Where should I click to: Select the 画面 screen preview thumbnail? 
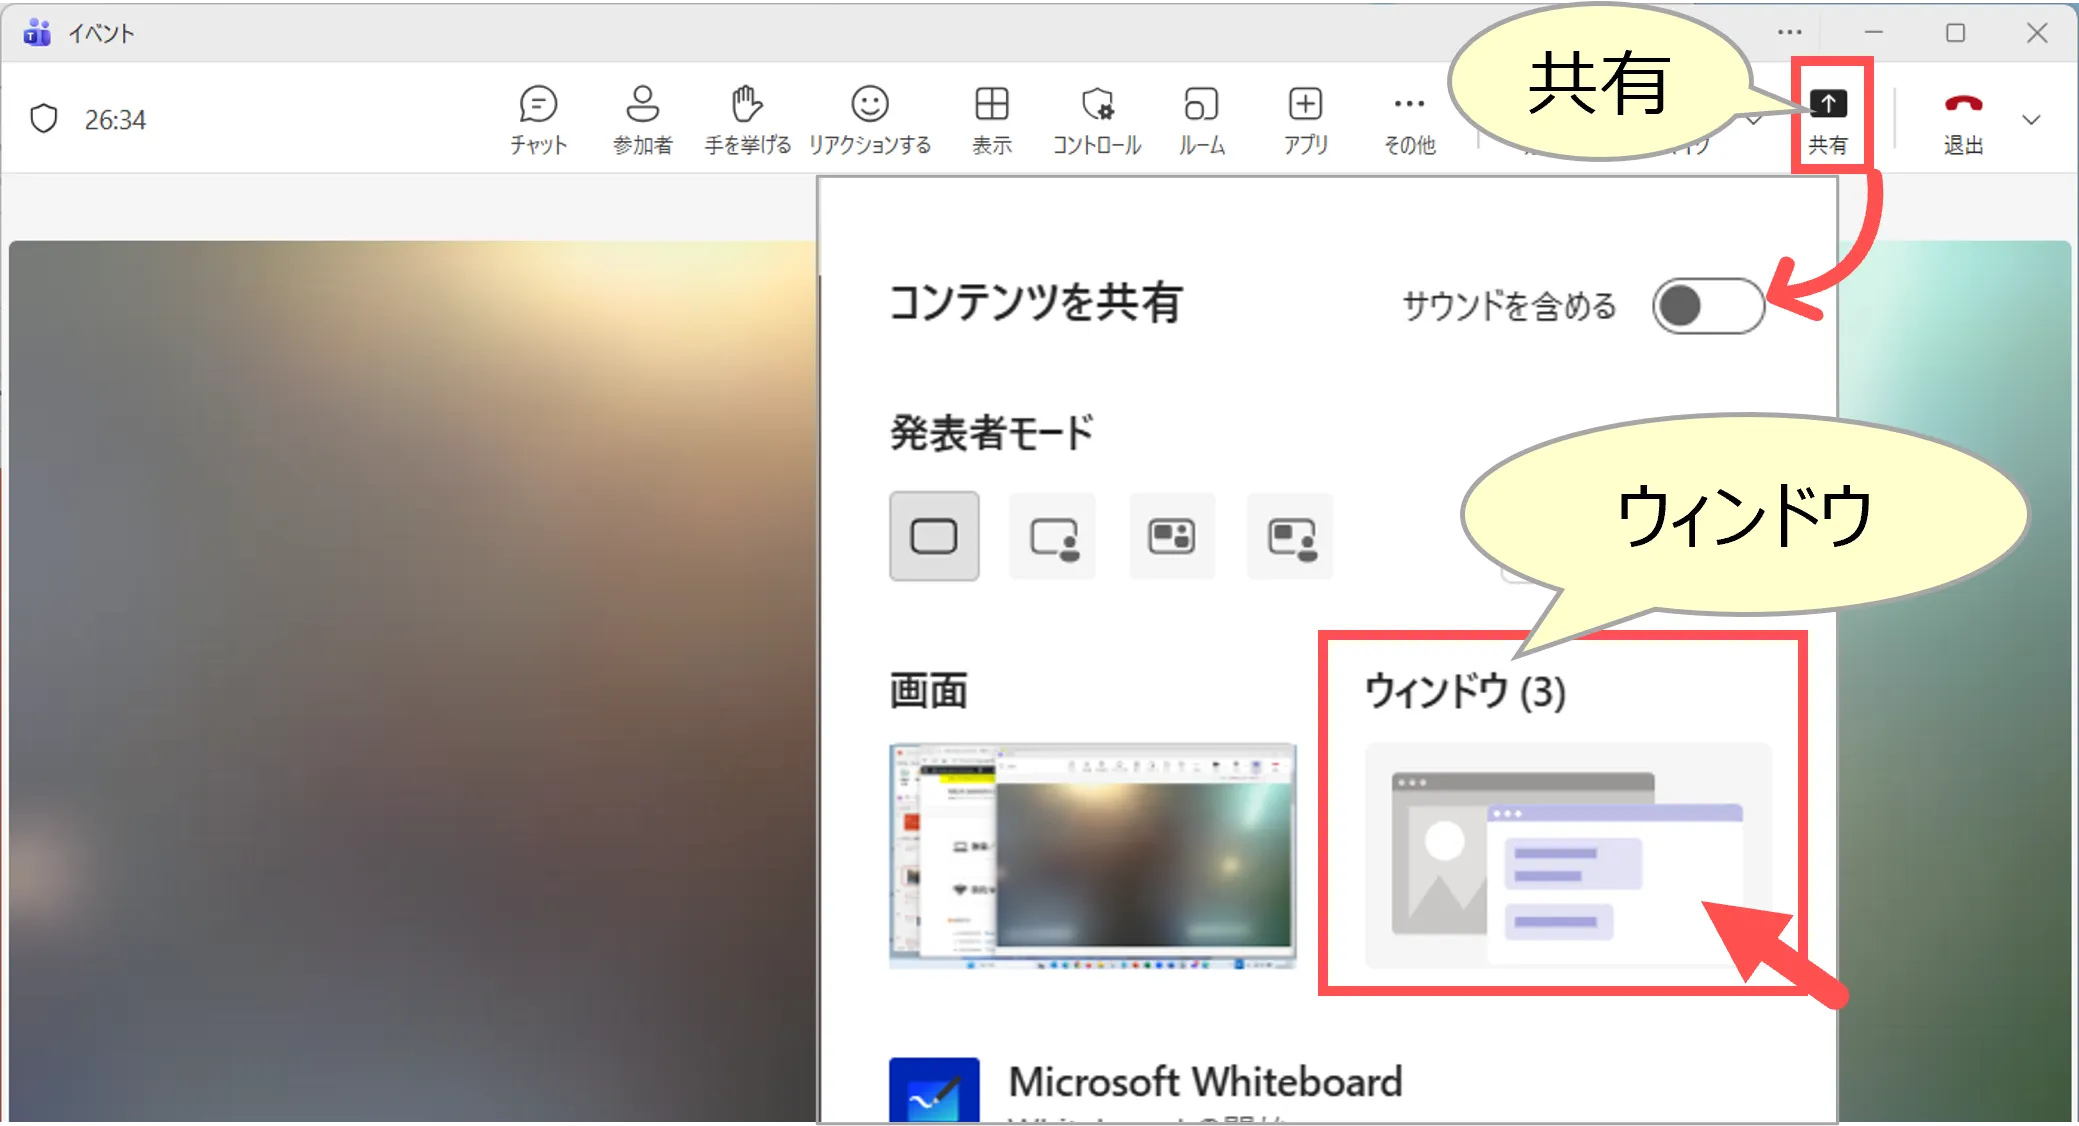(1092, 856)
